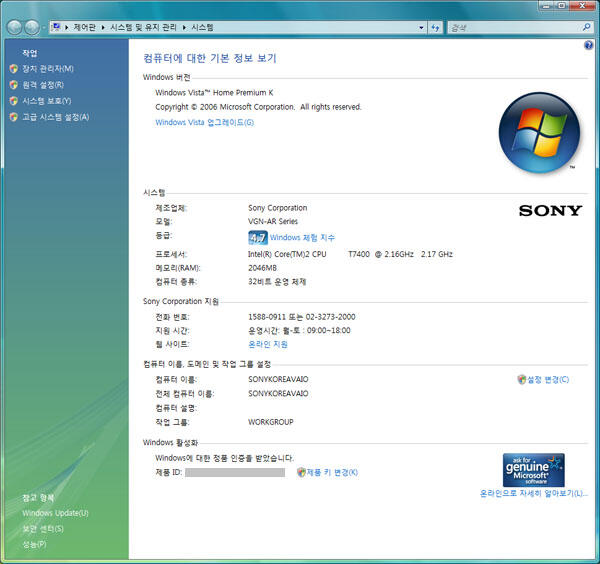Image resolution: width=600 pixels, height=564 pixels.
Task: Select 시스템 보호(Y) in the sidebar
Action: point(46,101)
